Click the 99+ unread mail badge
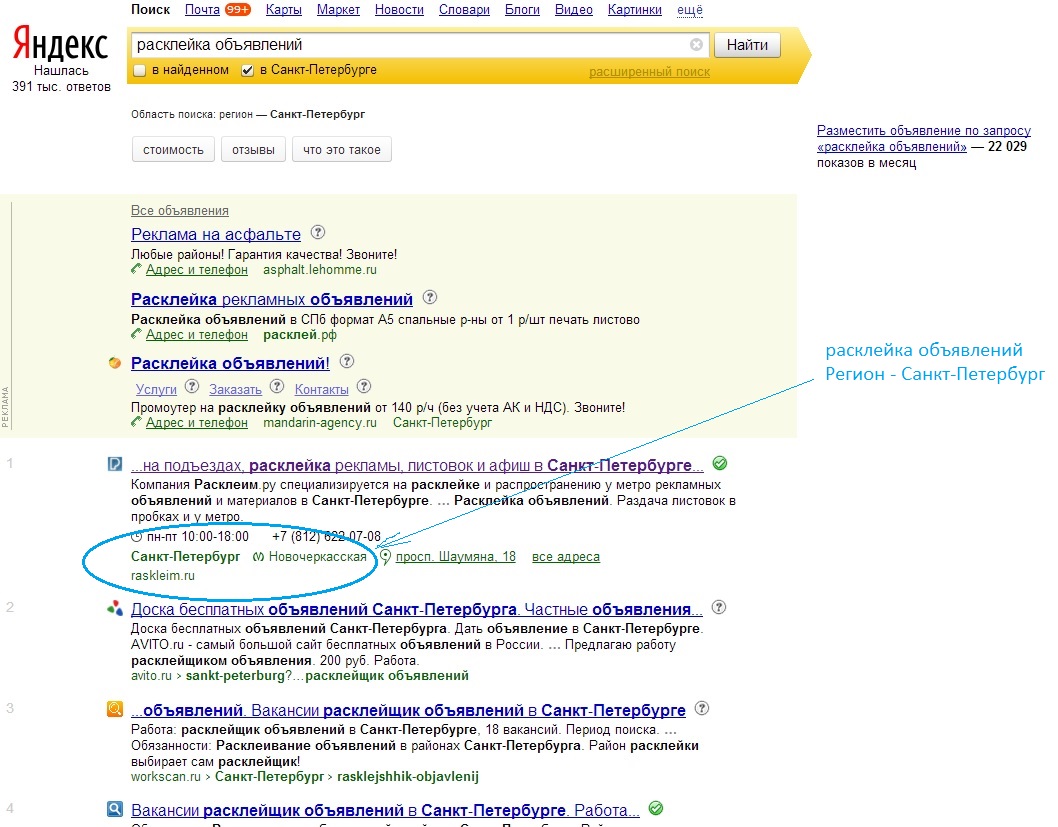 (238, 9)
